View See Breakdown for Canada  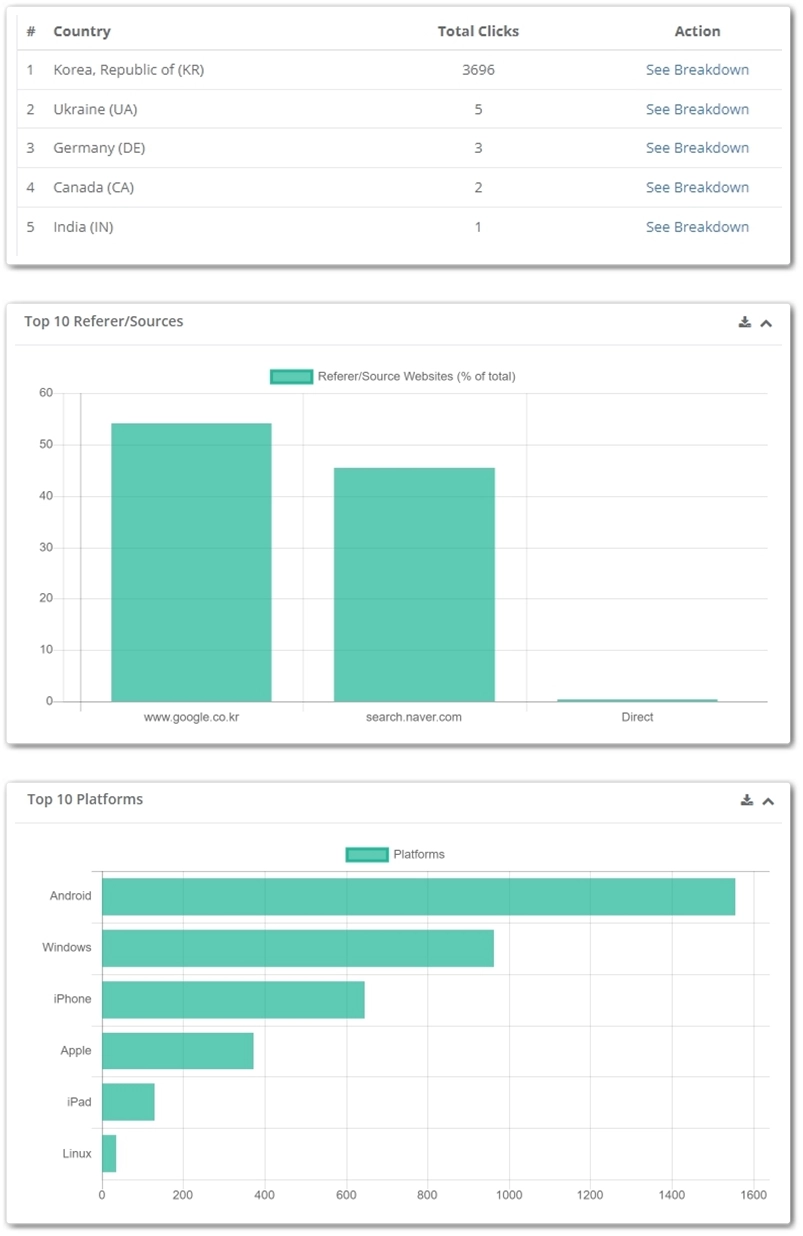[697, 187]
